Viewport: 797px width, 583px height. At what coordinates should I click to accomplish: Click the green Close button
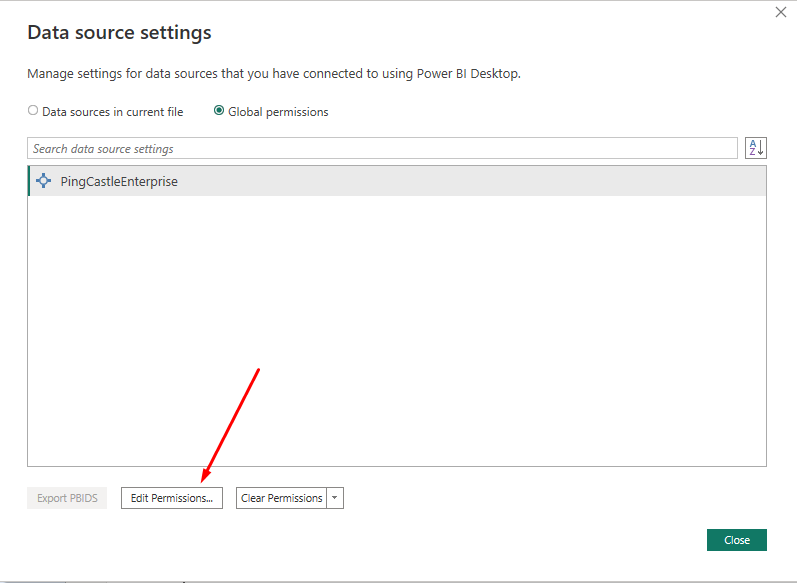(x=737, y=540)
